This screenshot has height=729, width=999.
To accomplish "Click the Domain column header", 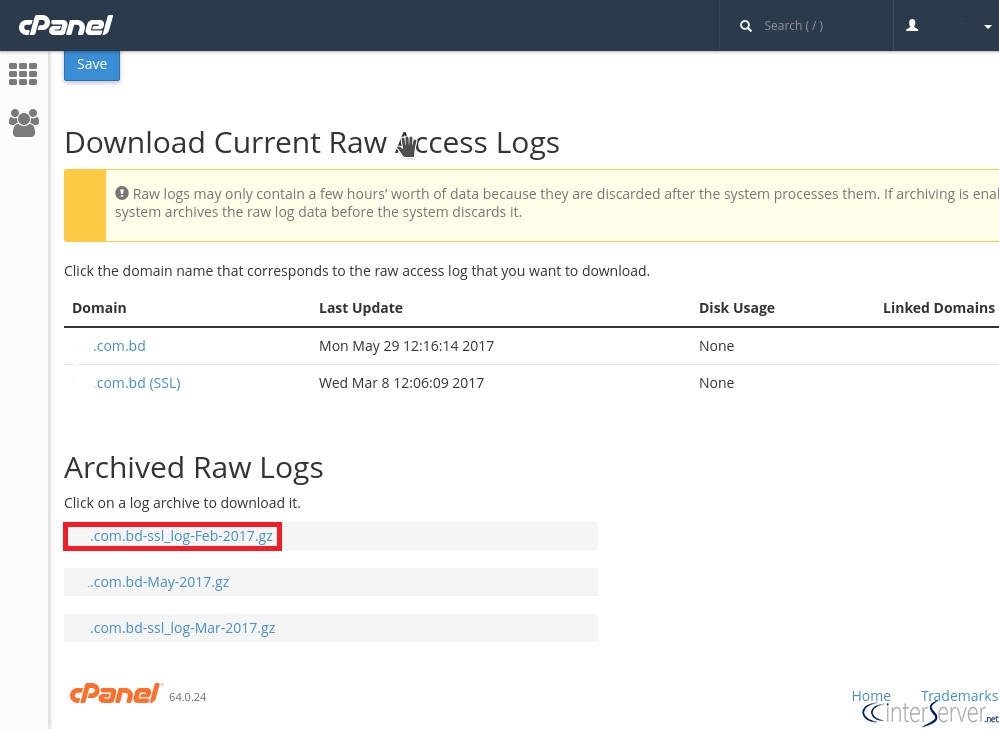I will point(99,308).
